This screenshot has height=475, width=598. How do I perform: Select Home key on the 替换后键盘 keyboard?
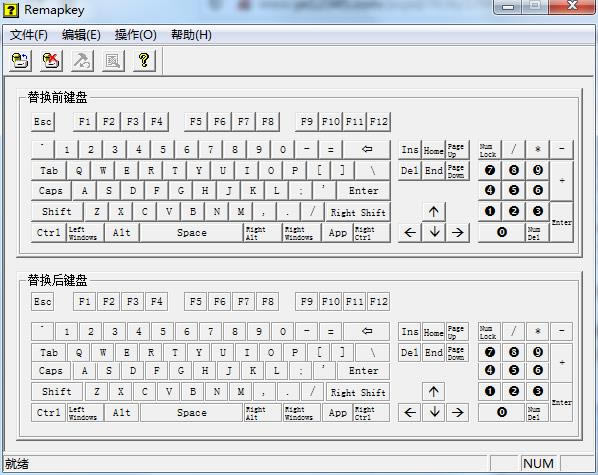coord(434,332)
